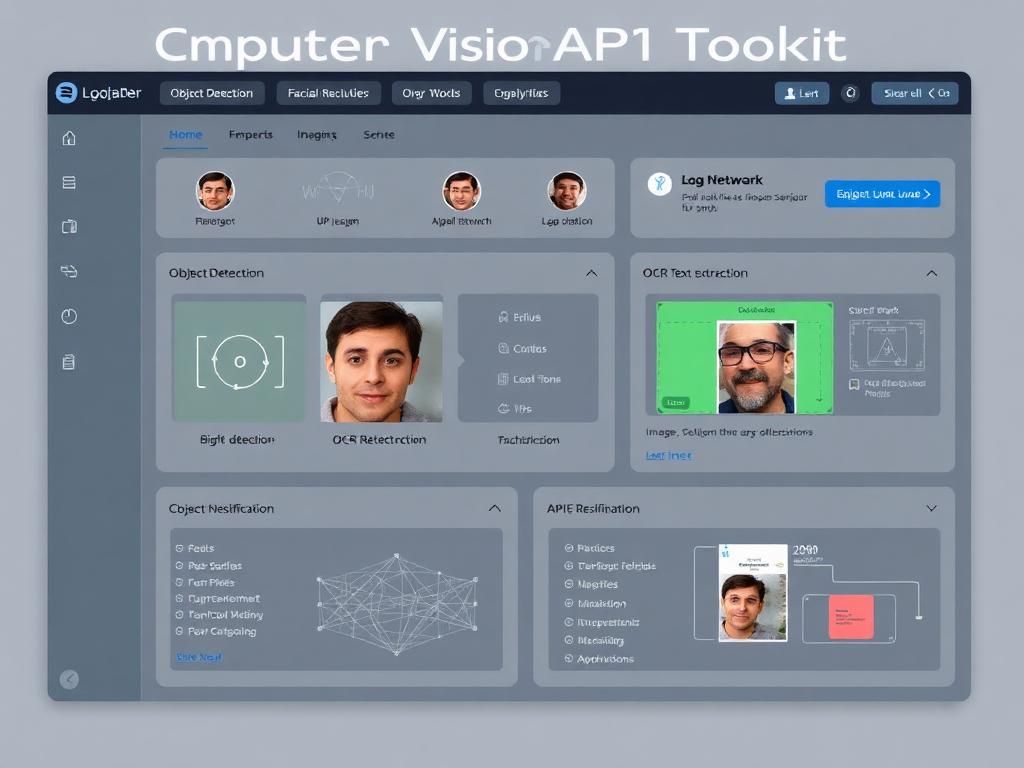This screenshot has width=1024, height=768.
Task: Click the icon beside Contas
Action: (x=504, y=349)
